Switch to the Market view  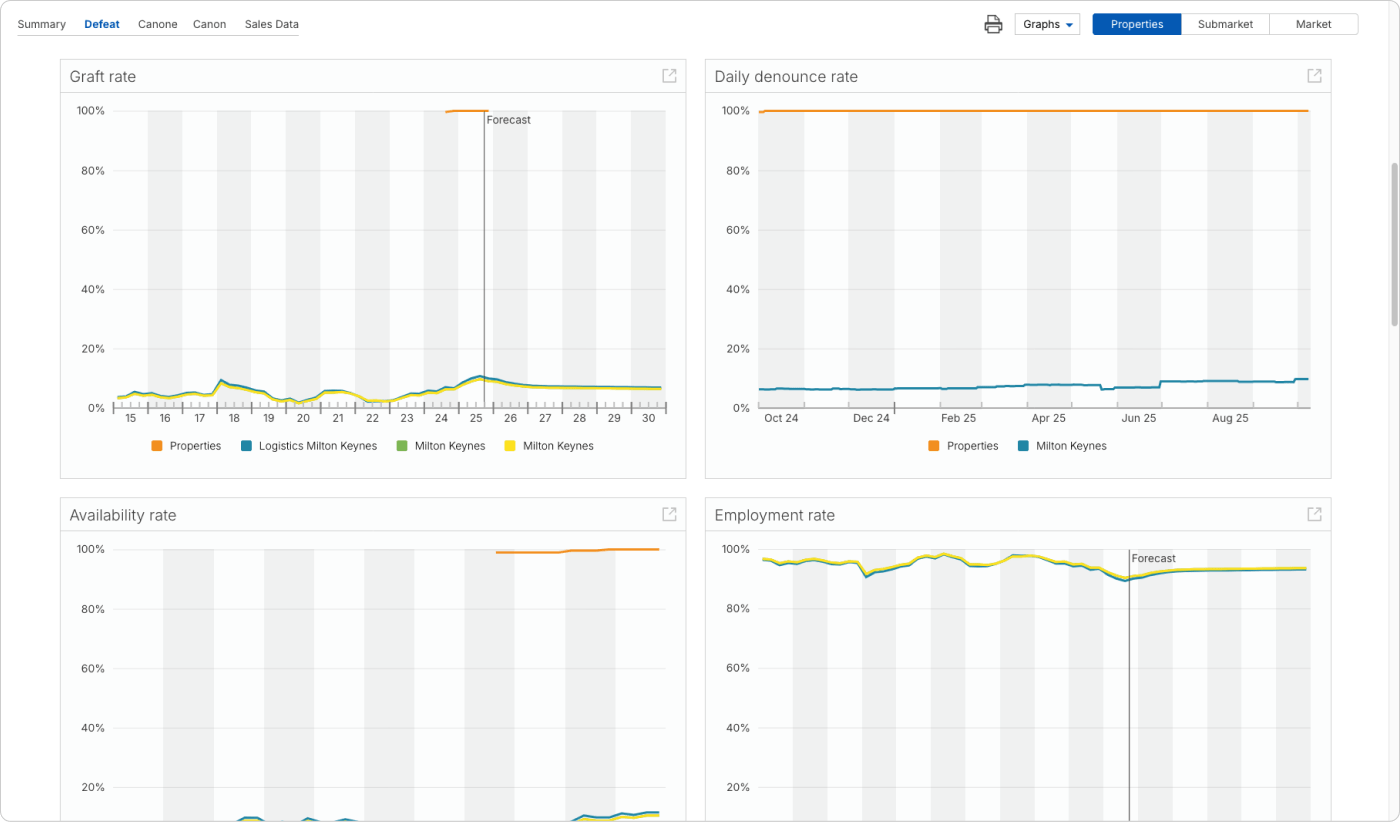1313,24
